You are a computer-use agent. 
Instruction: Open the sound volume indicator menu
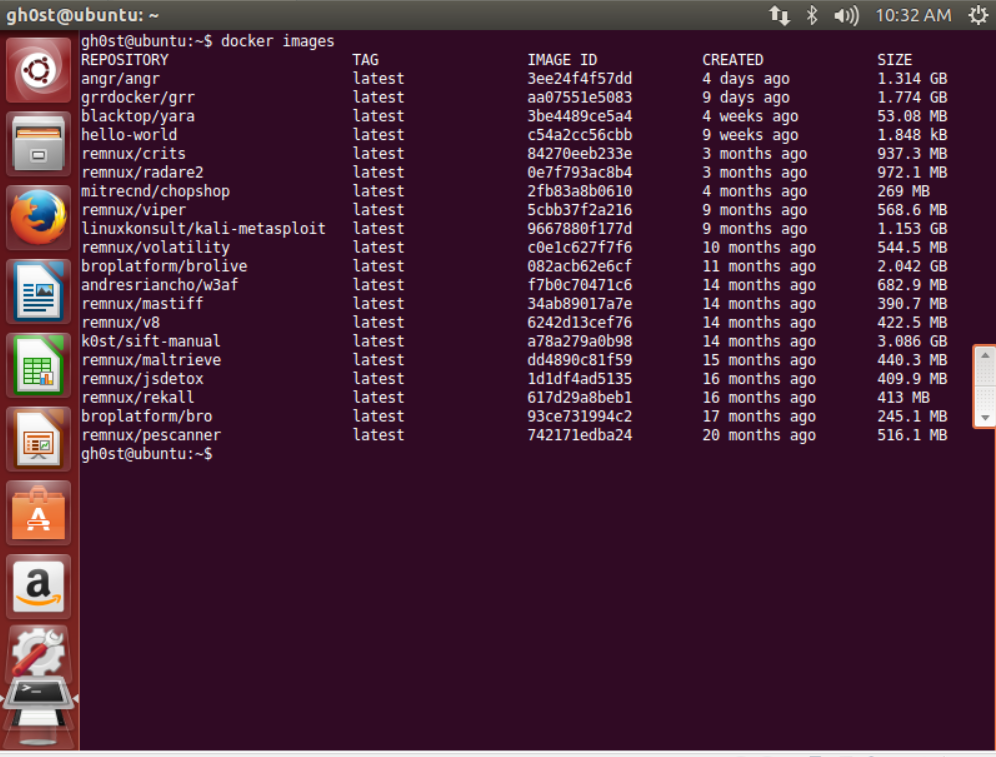pos(846,15)
